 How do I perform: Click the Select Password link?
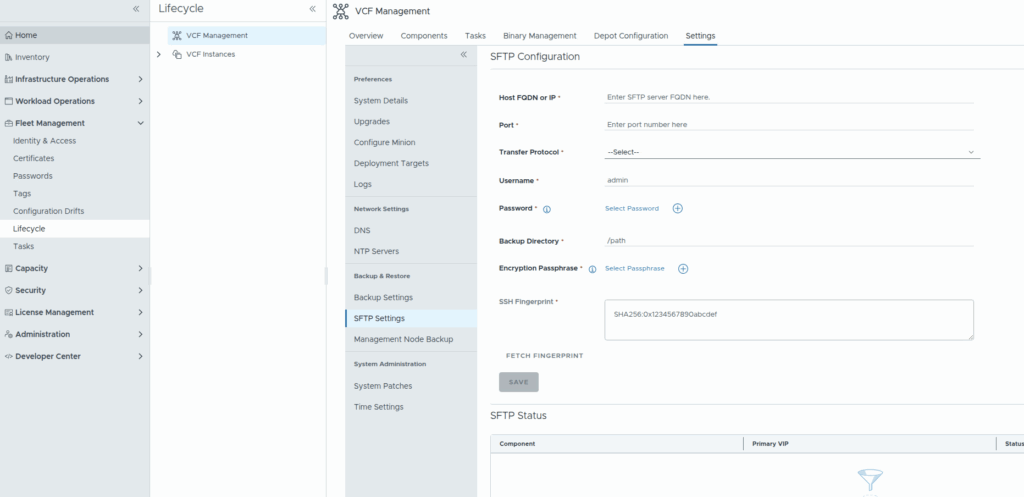pyautogui.click(x=632, y=208)
